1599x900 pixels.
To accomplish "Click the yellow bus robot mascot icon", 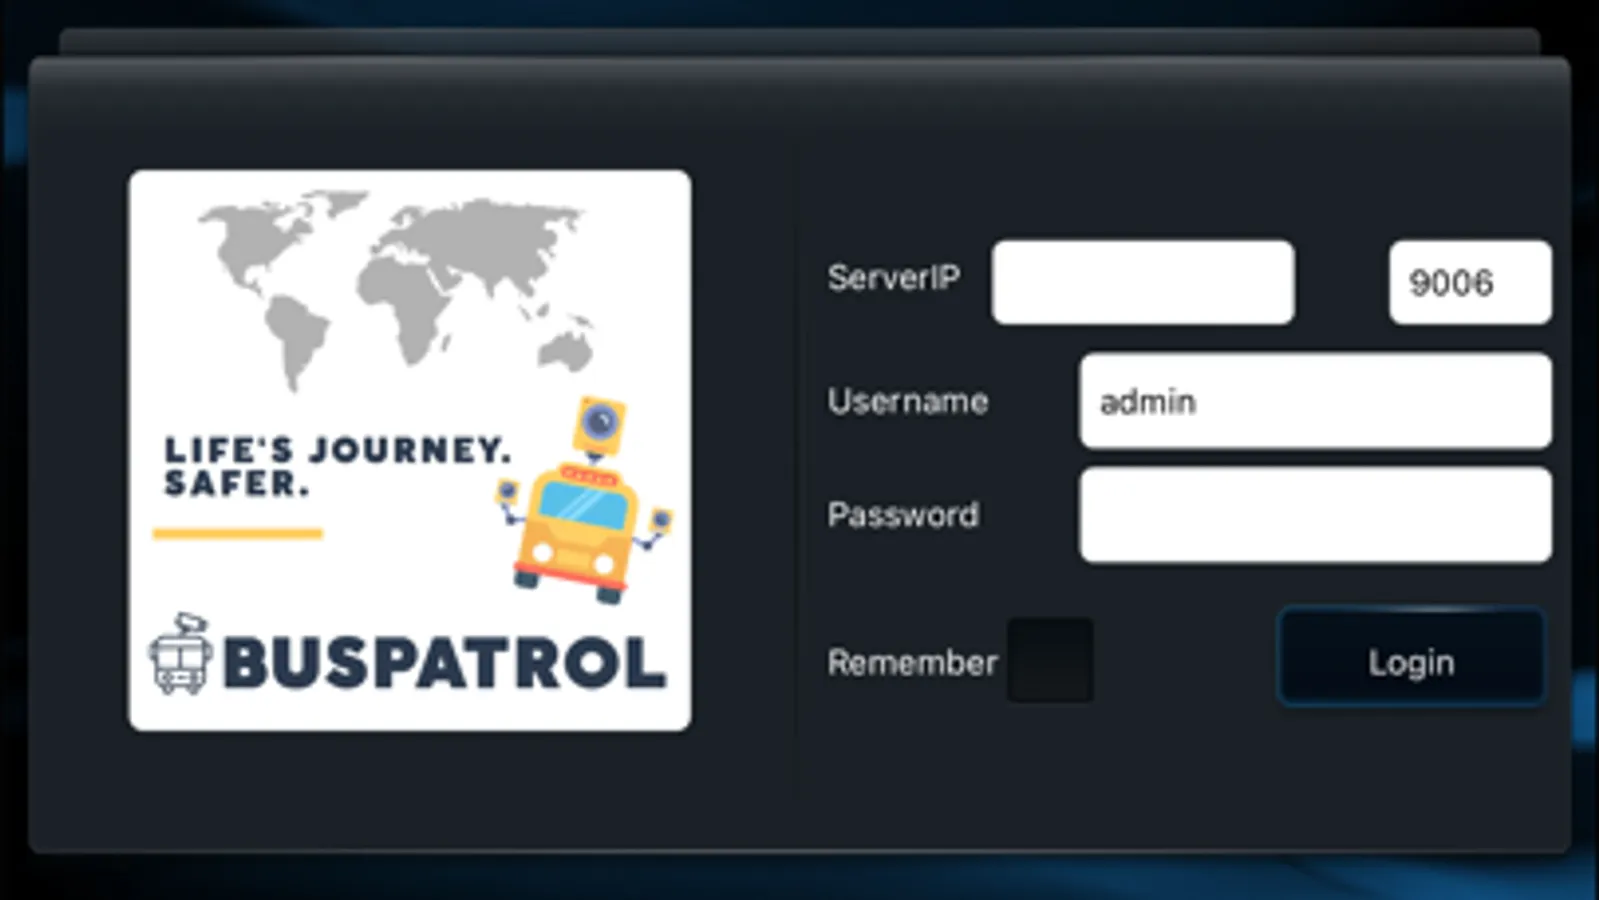I will click(x=586, y=500).
